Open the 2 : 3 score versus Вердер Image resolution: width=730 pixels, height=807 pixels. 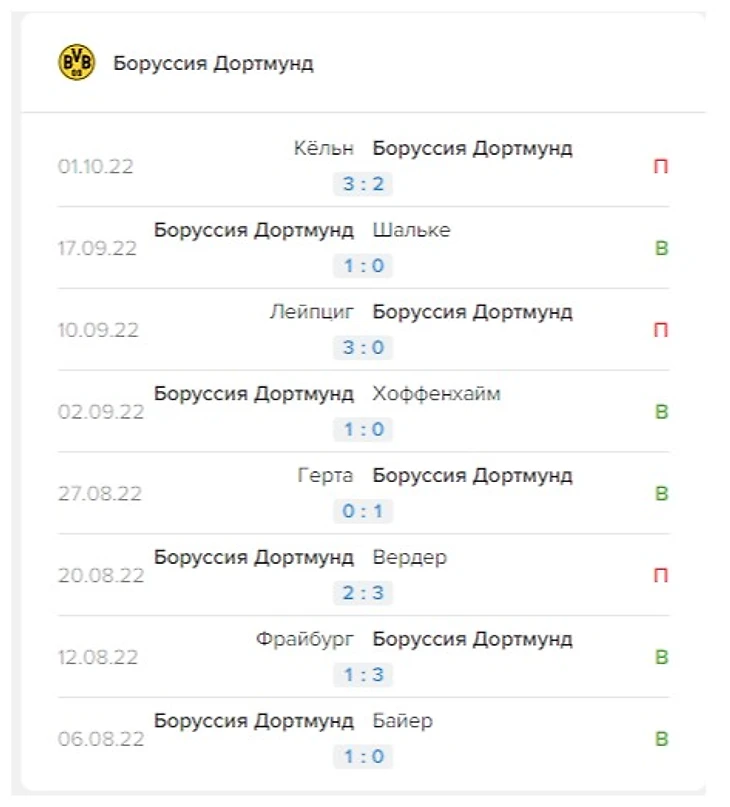[x=363, y=593]
